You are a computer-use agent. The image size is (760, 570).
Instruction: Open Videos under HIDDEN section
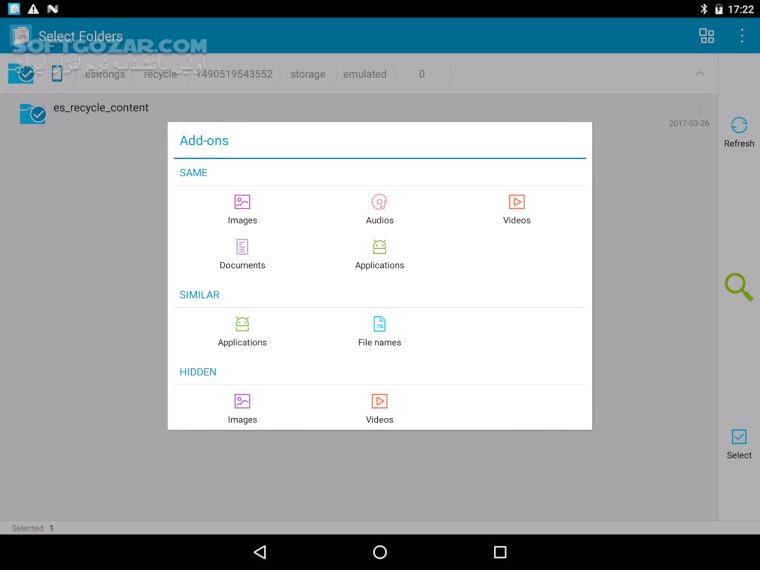point(380,409)
